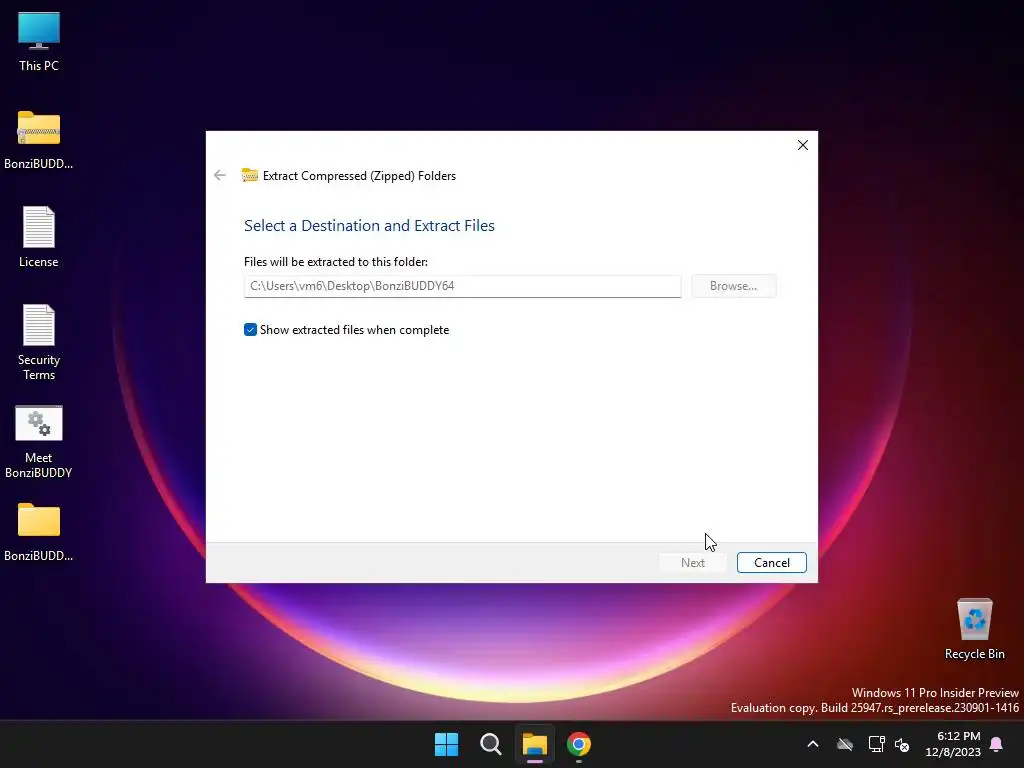Open notifications bell icon
Screen dimensions: 1024x768
click(x=997, y=744)
